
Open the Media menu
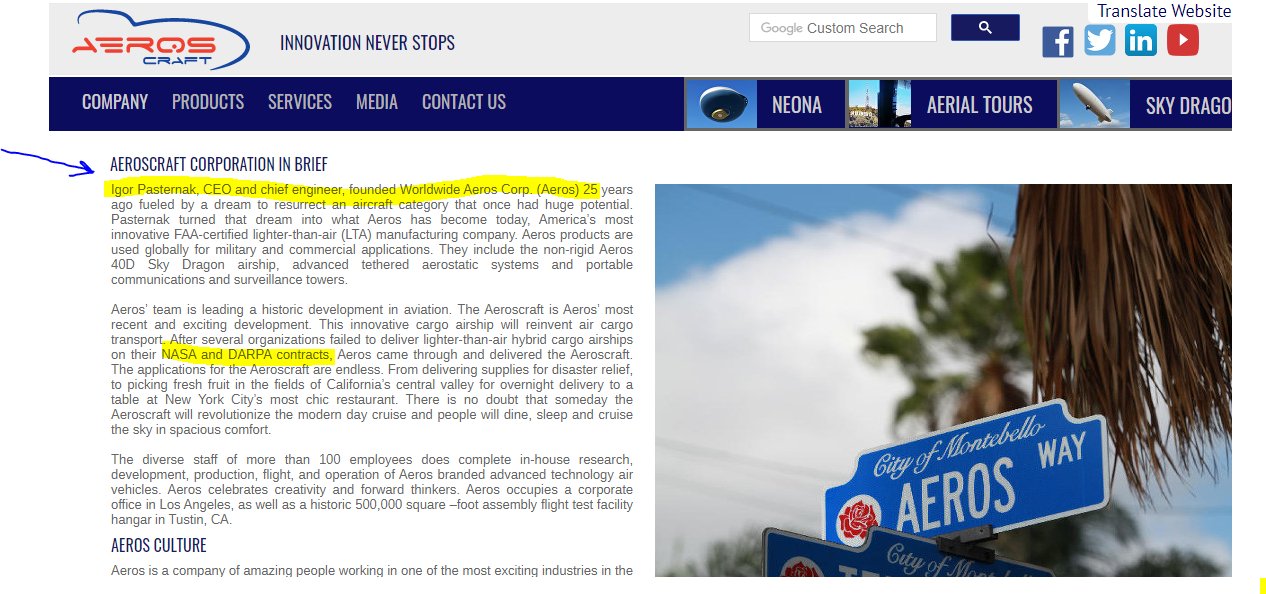tap(377, 102)
